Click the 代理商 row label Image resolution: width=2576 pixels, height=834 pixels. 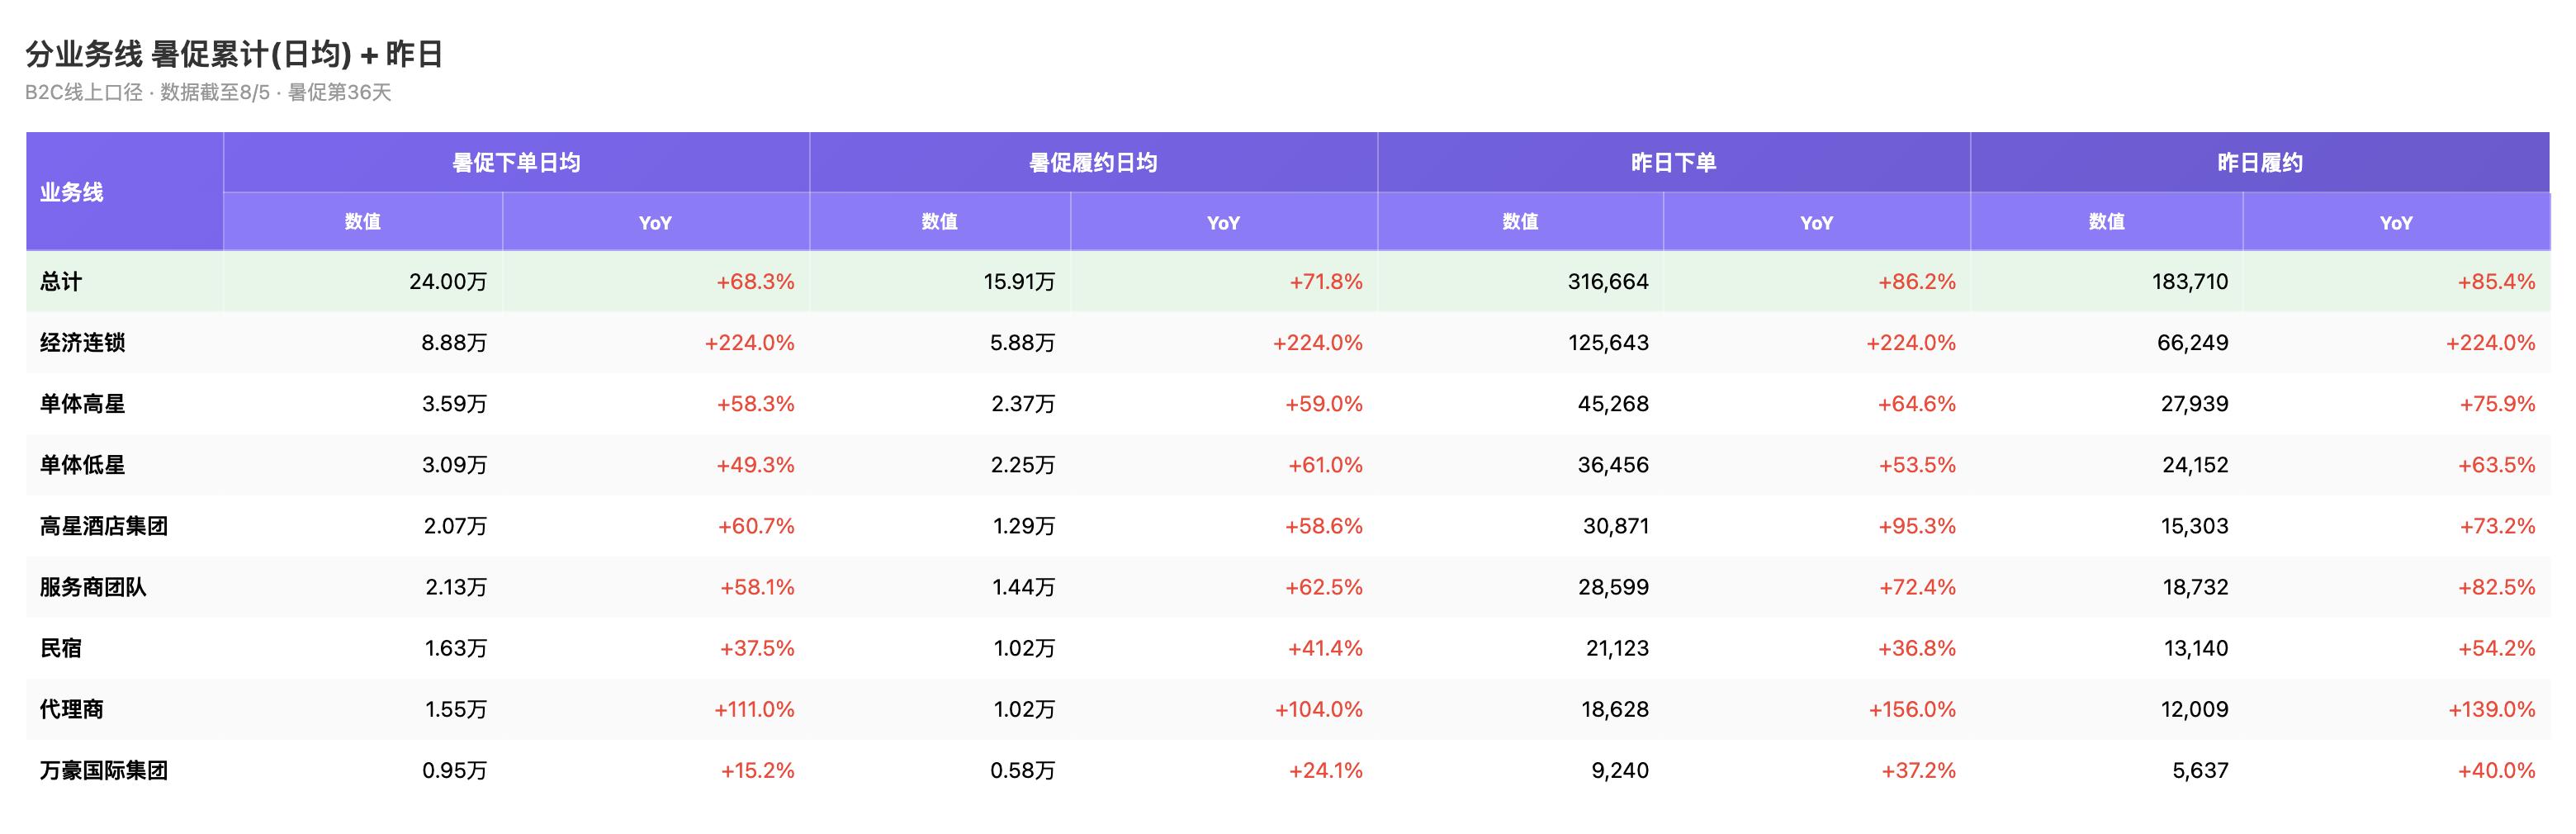71,708
